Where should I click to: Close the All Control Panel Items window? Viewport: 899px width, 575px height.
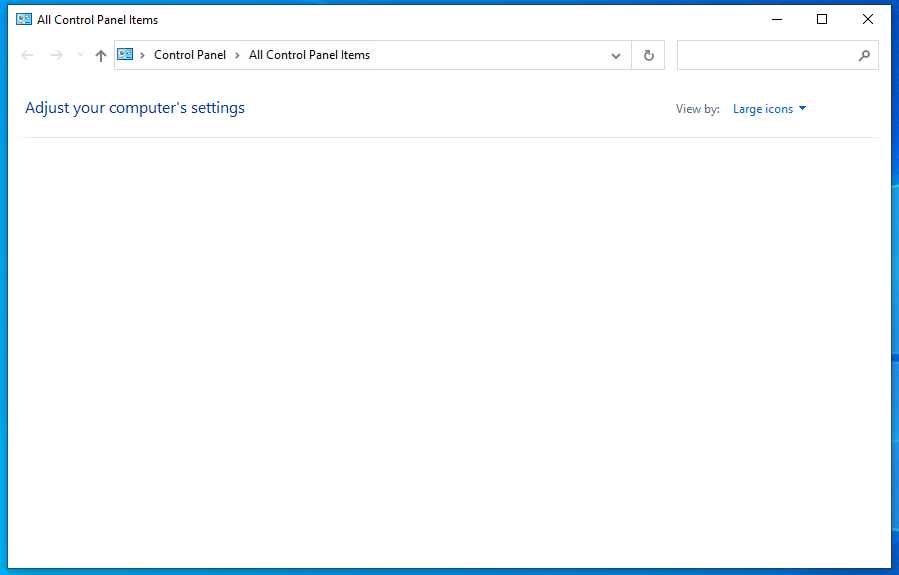(868, 19)
